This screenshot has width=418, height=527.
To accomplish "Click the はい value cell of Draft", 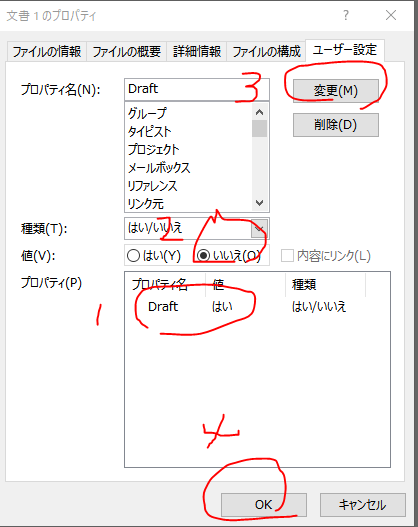I will pyautogui.click(x=222, y=307).
